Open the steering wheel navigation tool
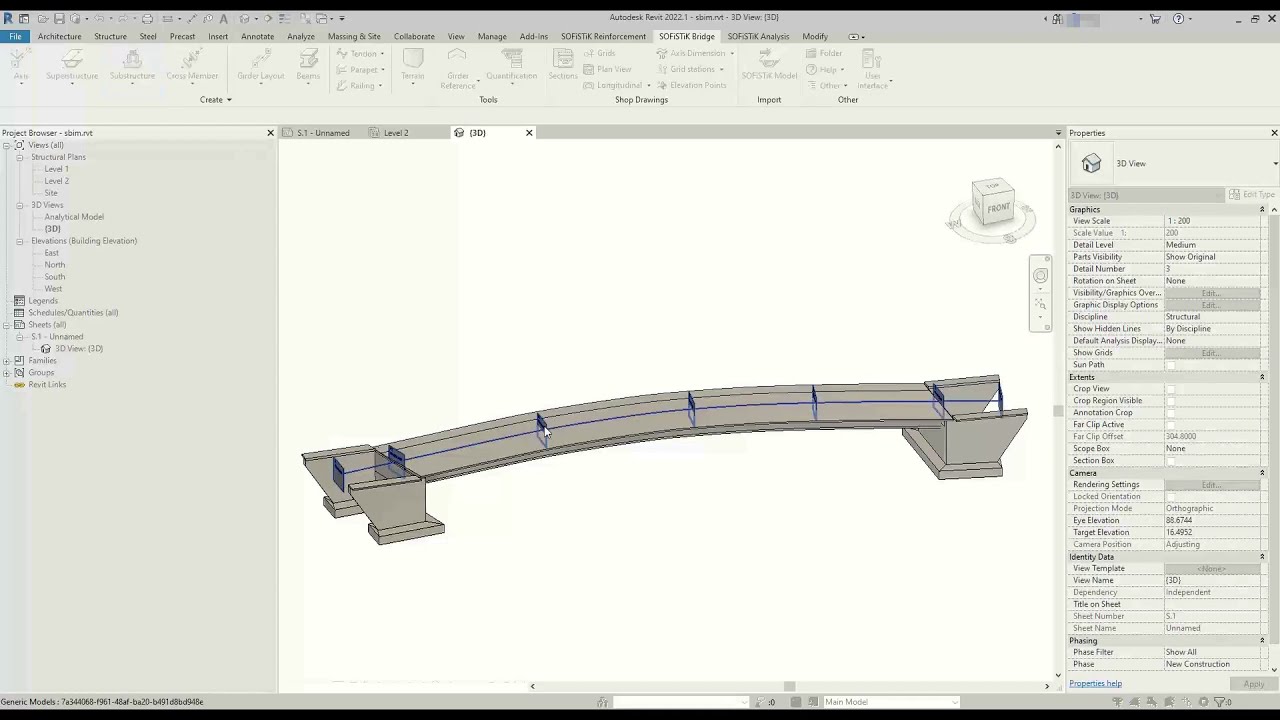The height and width of the screenshot is (720, 1280). pos(1040,276)
